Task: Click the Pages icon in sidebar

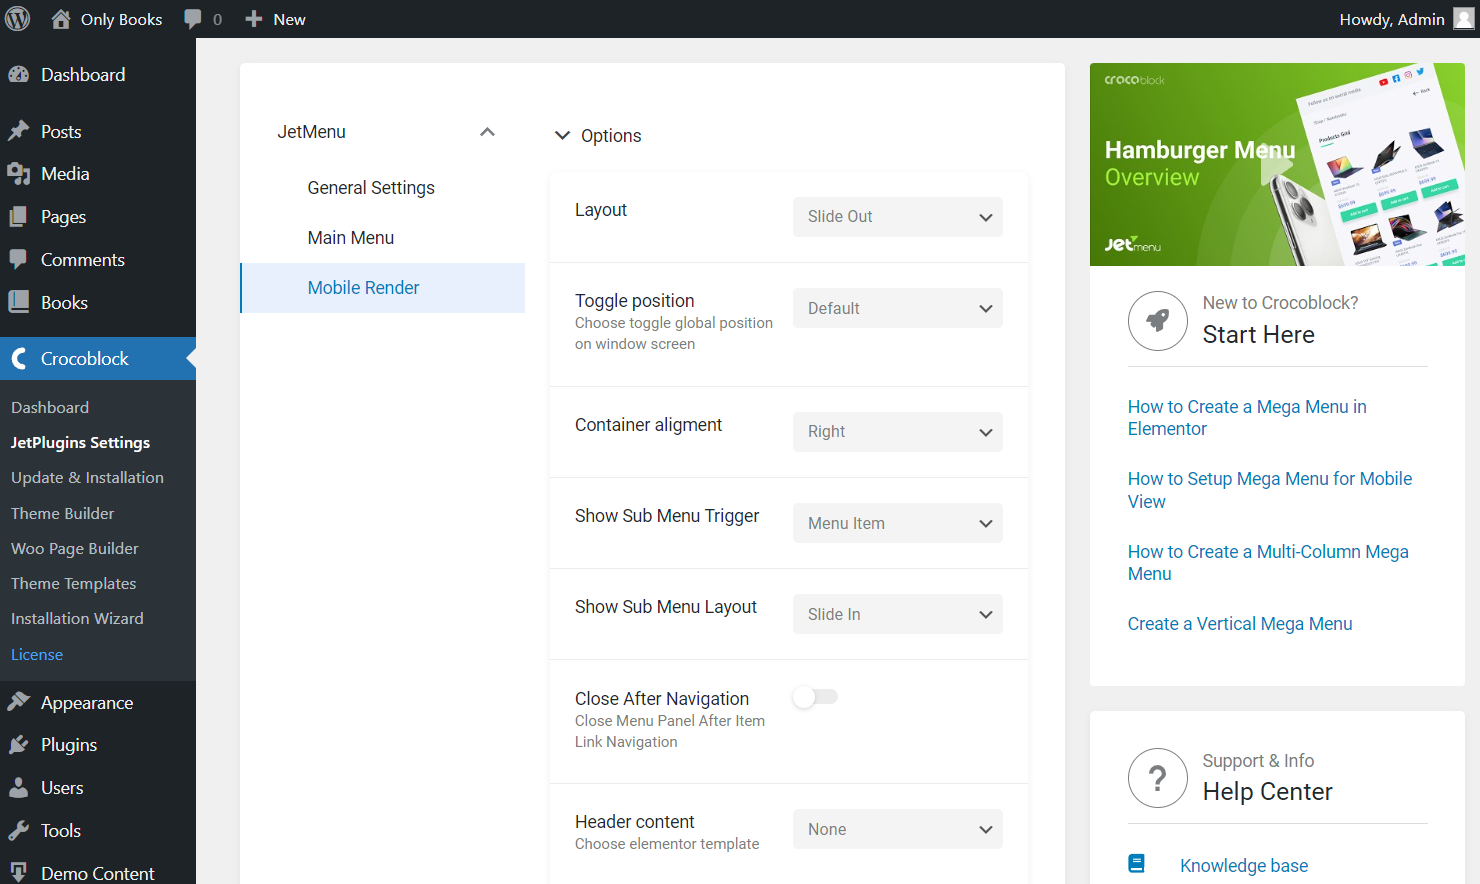Action: click(x=18, y=217)
